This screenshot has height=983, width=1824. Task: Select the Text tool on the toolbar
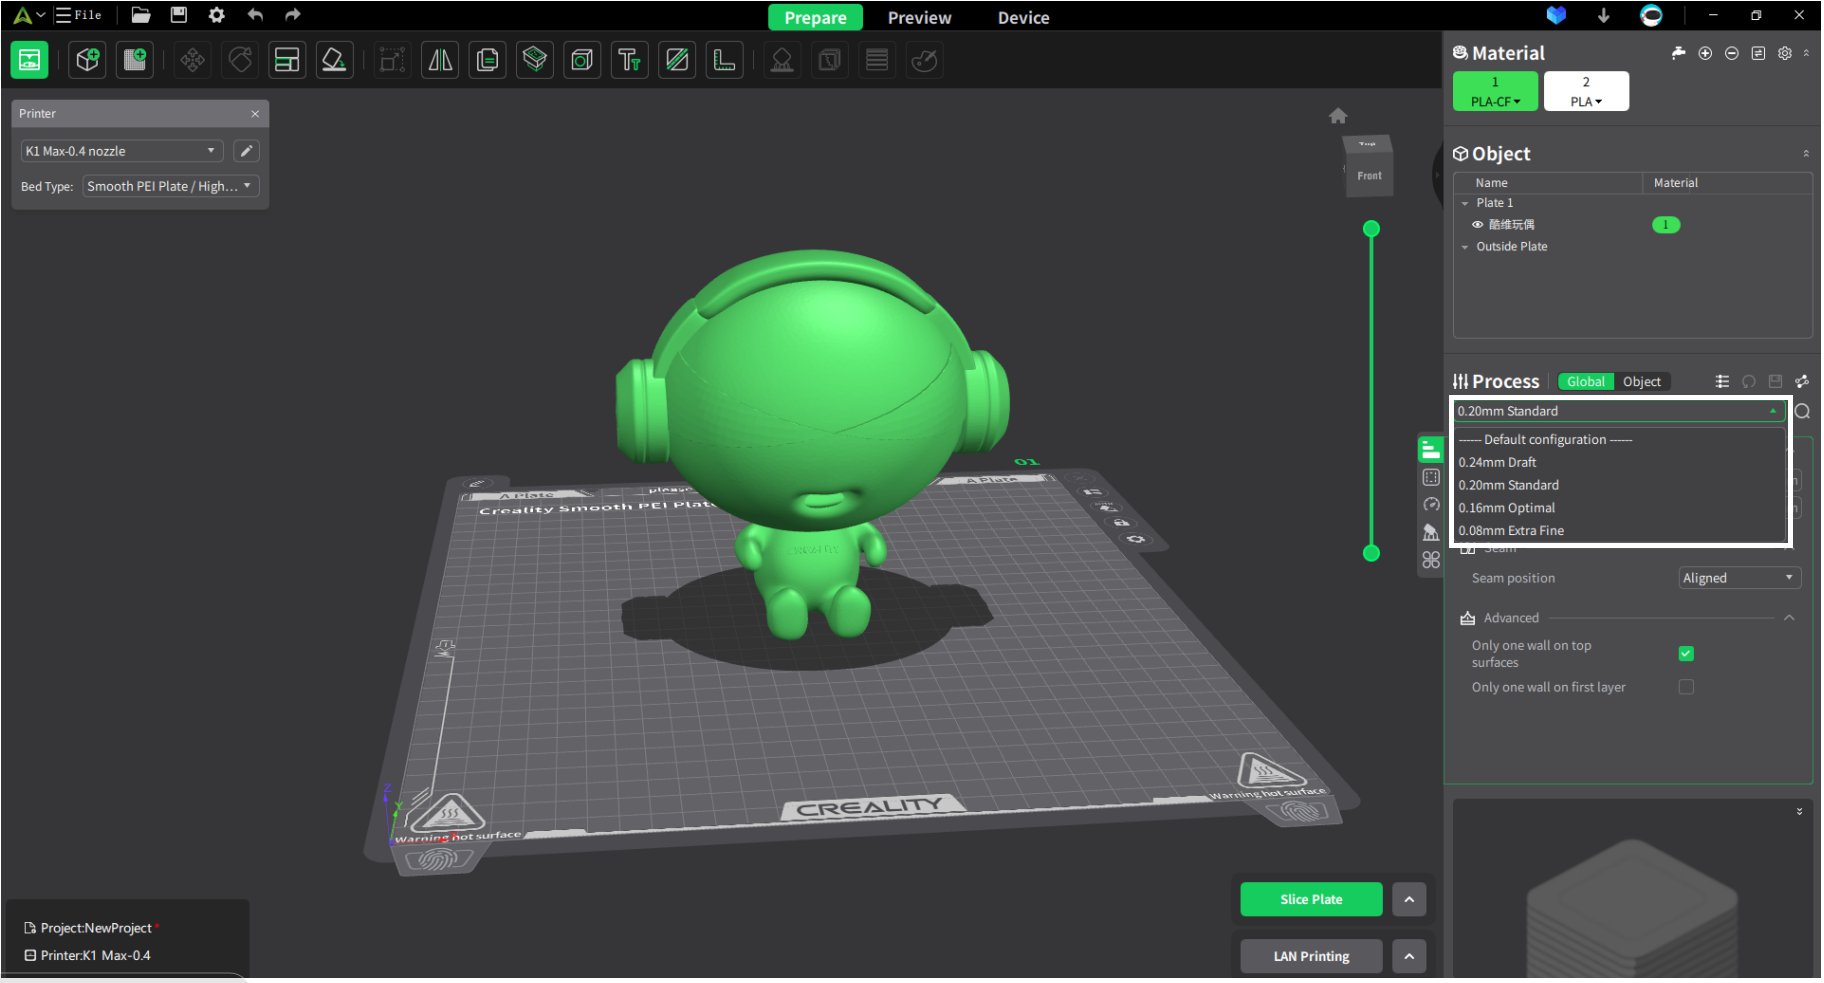[x=629, y=60]
